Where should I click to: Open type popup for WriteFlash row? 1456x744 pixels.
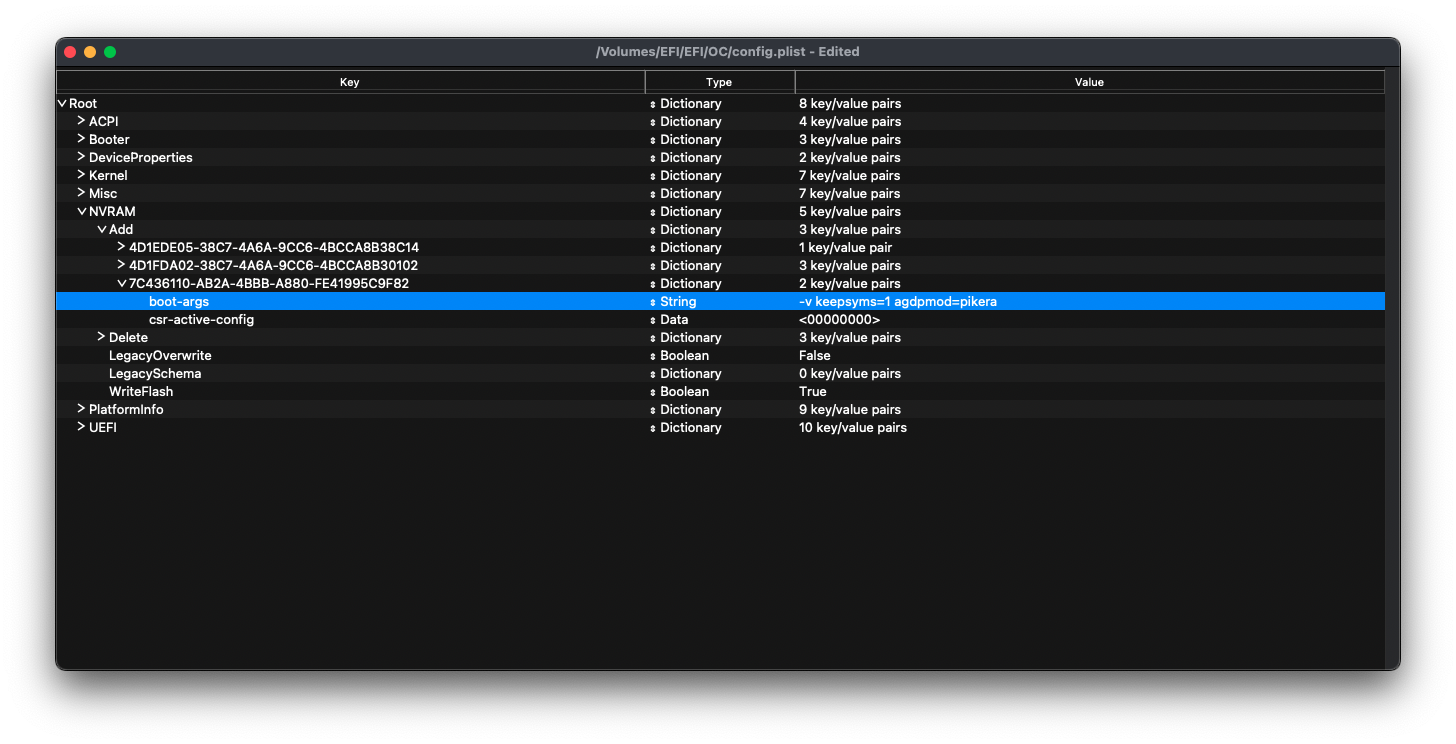click(653, 392)
